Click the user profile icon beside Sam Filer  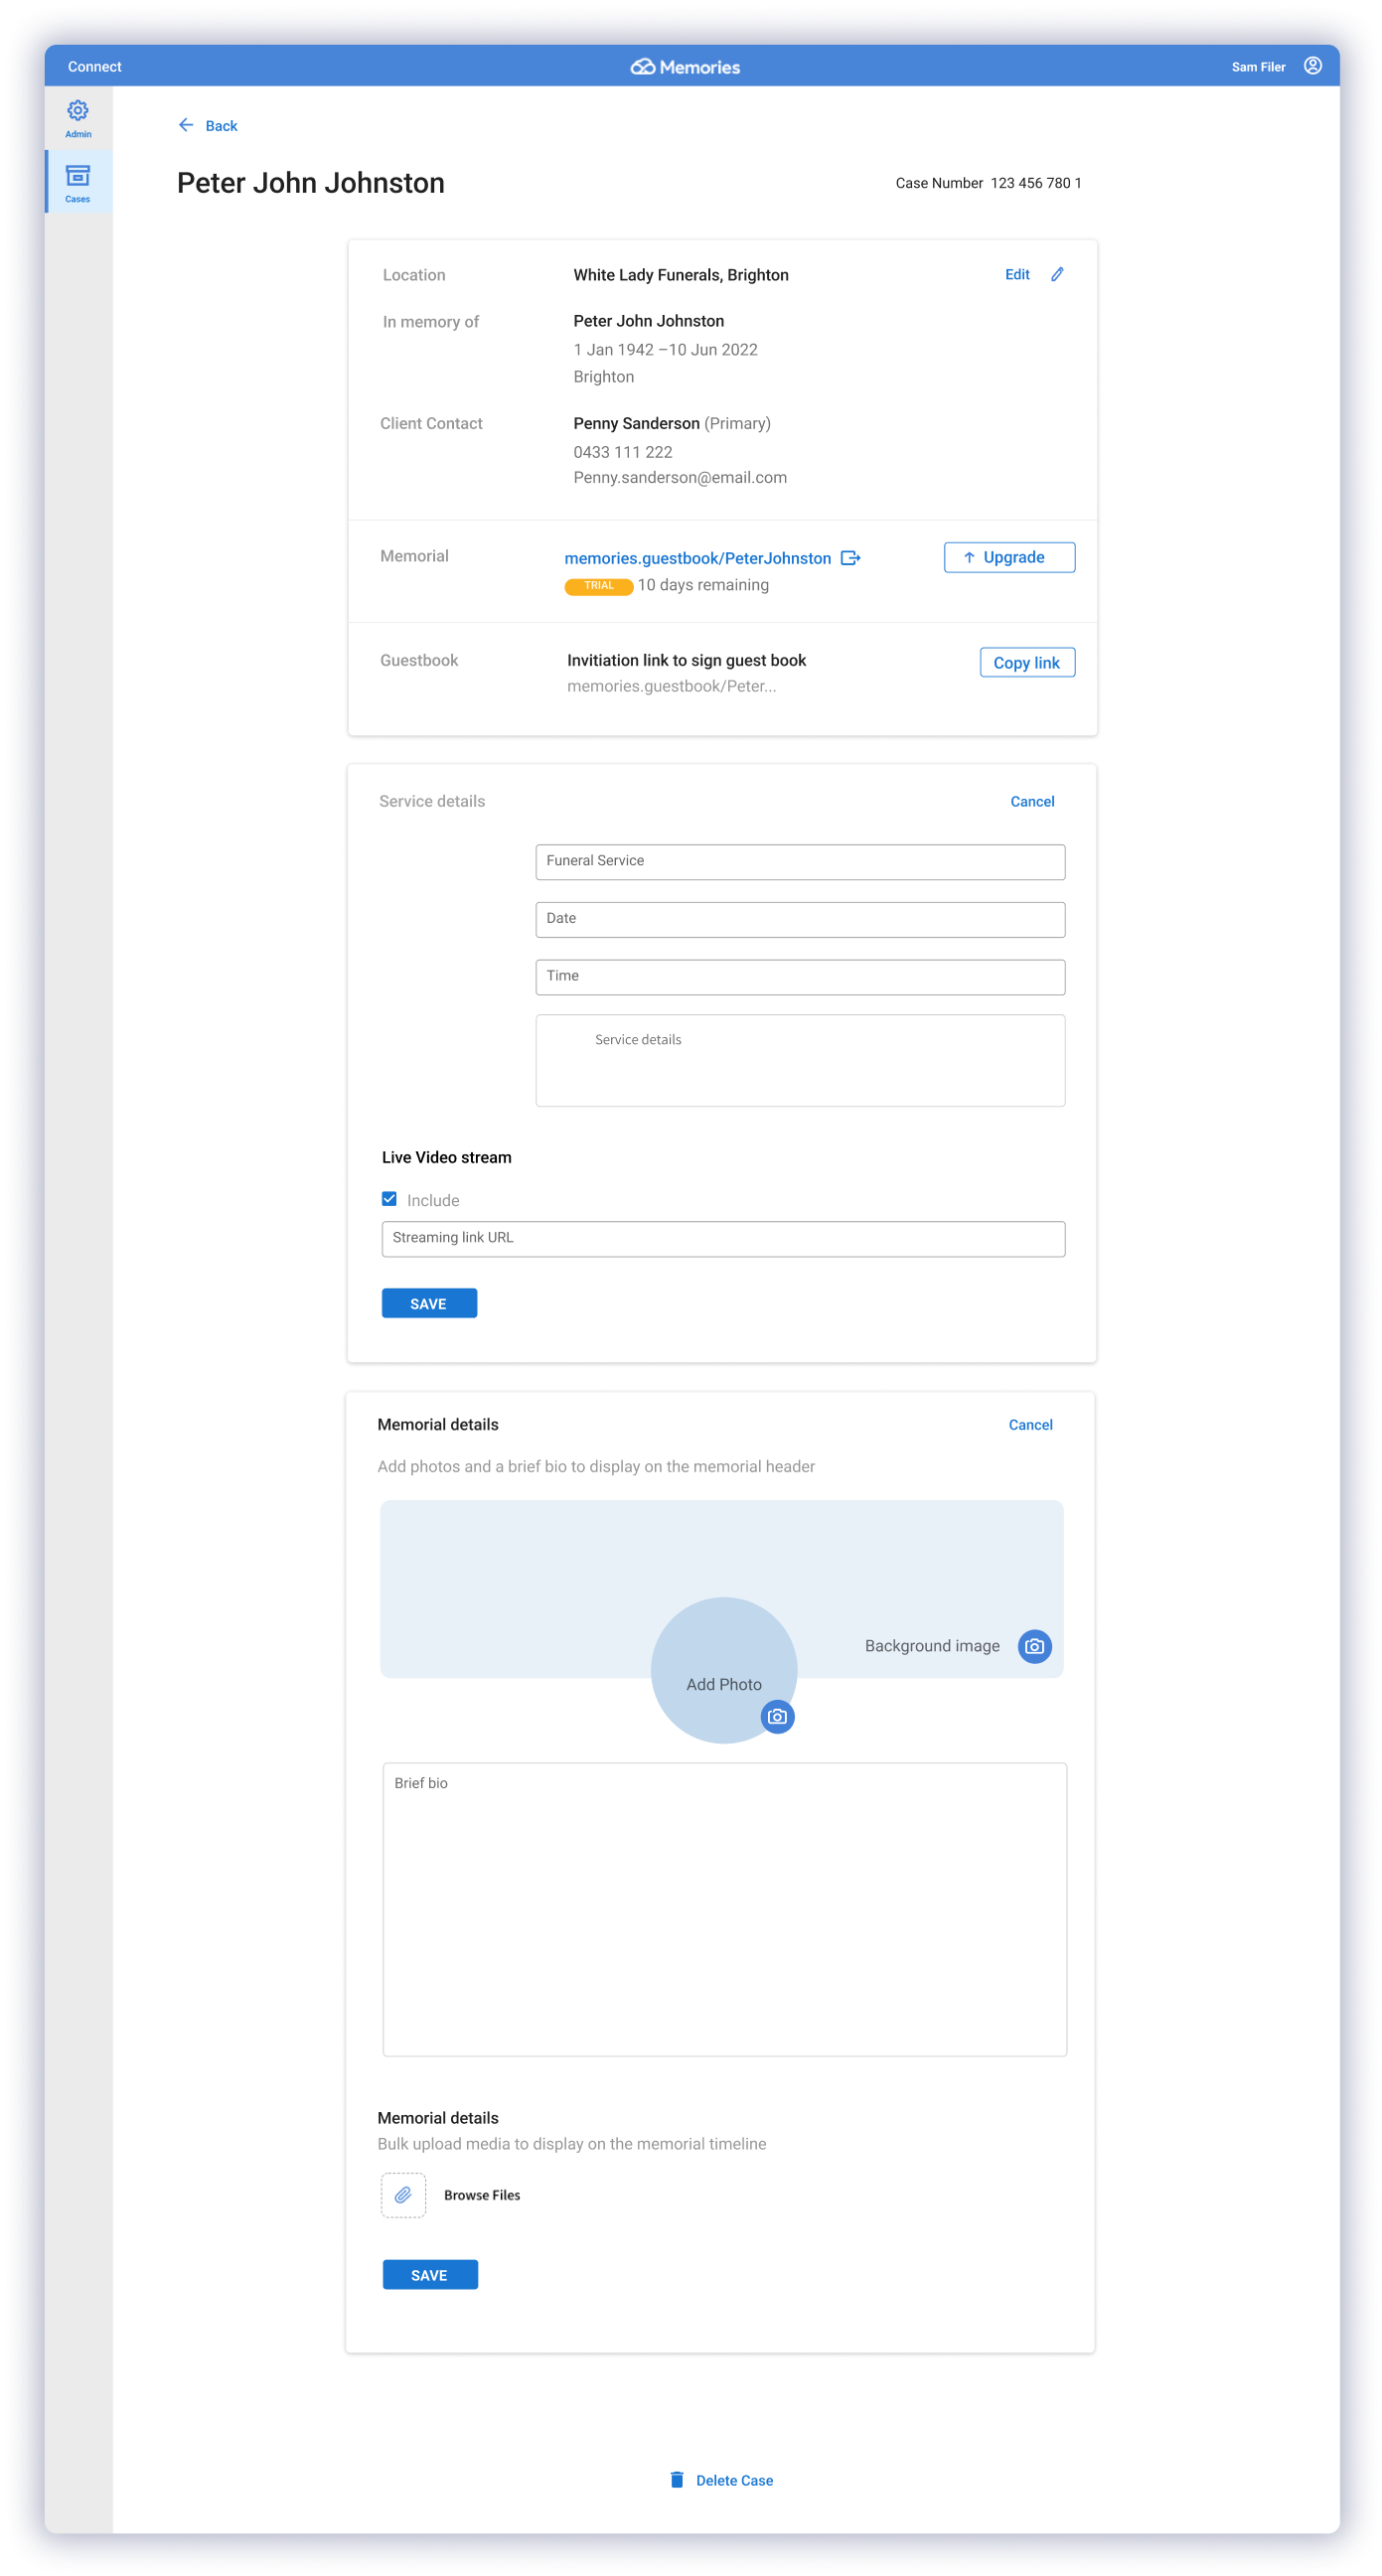[x=1312, y=66]
